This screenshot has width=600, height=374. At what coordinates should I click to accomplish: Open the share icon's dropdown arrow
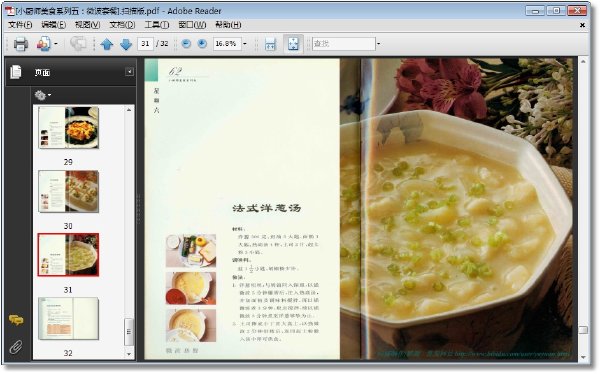coord(56,44)
